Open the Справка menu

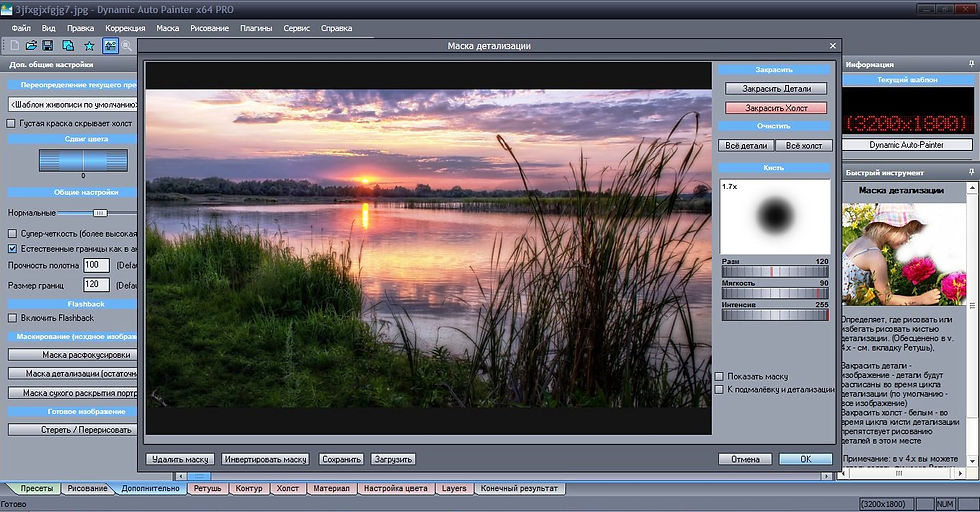tap(336, 28)
